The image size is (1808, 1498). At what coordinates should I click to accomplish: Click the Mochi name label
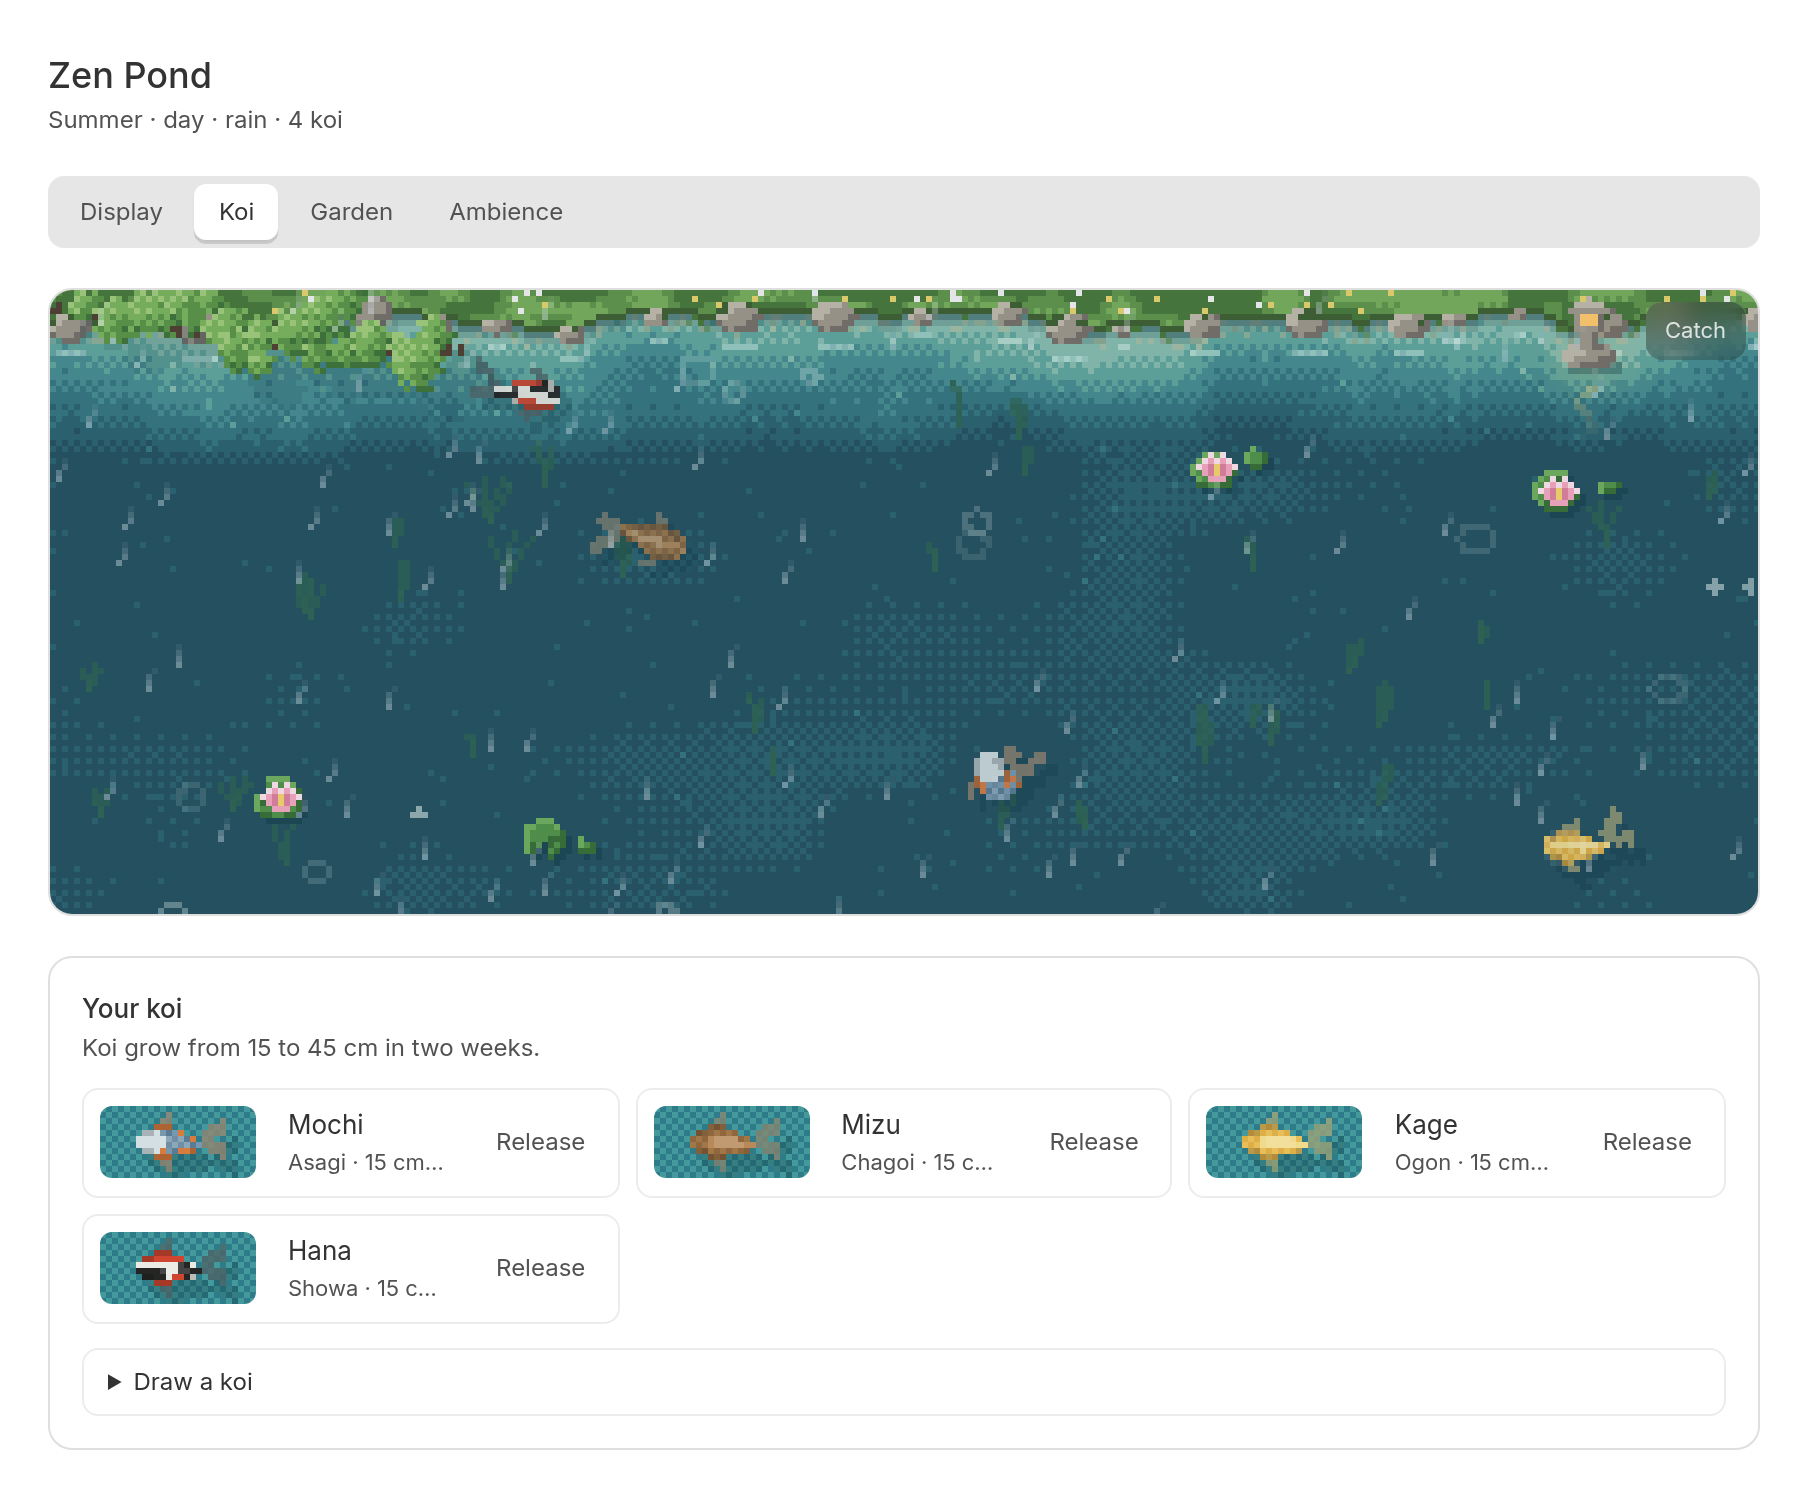pyautogui.click(x=326, y=1125)
